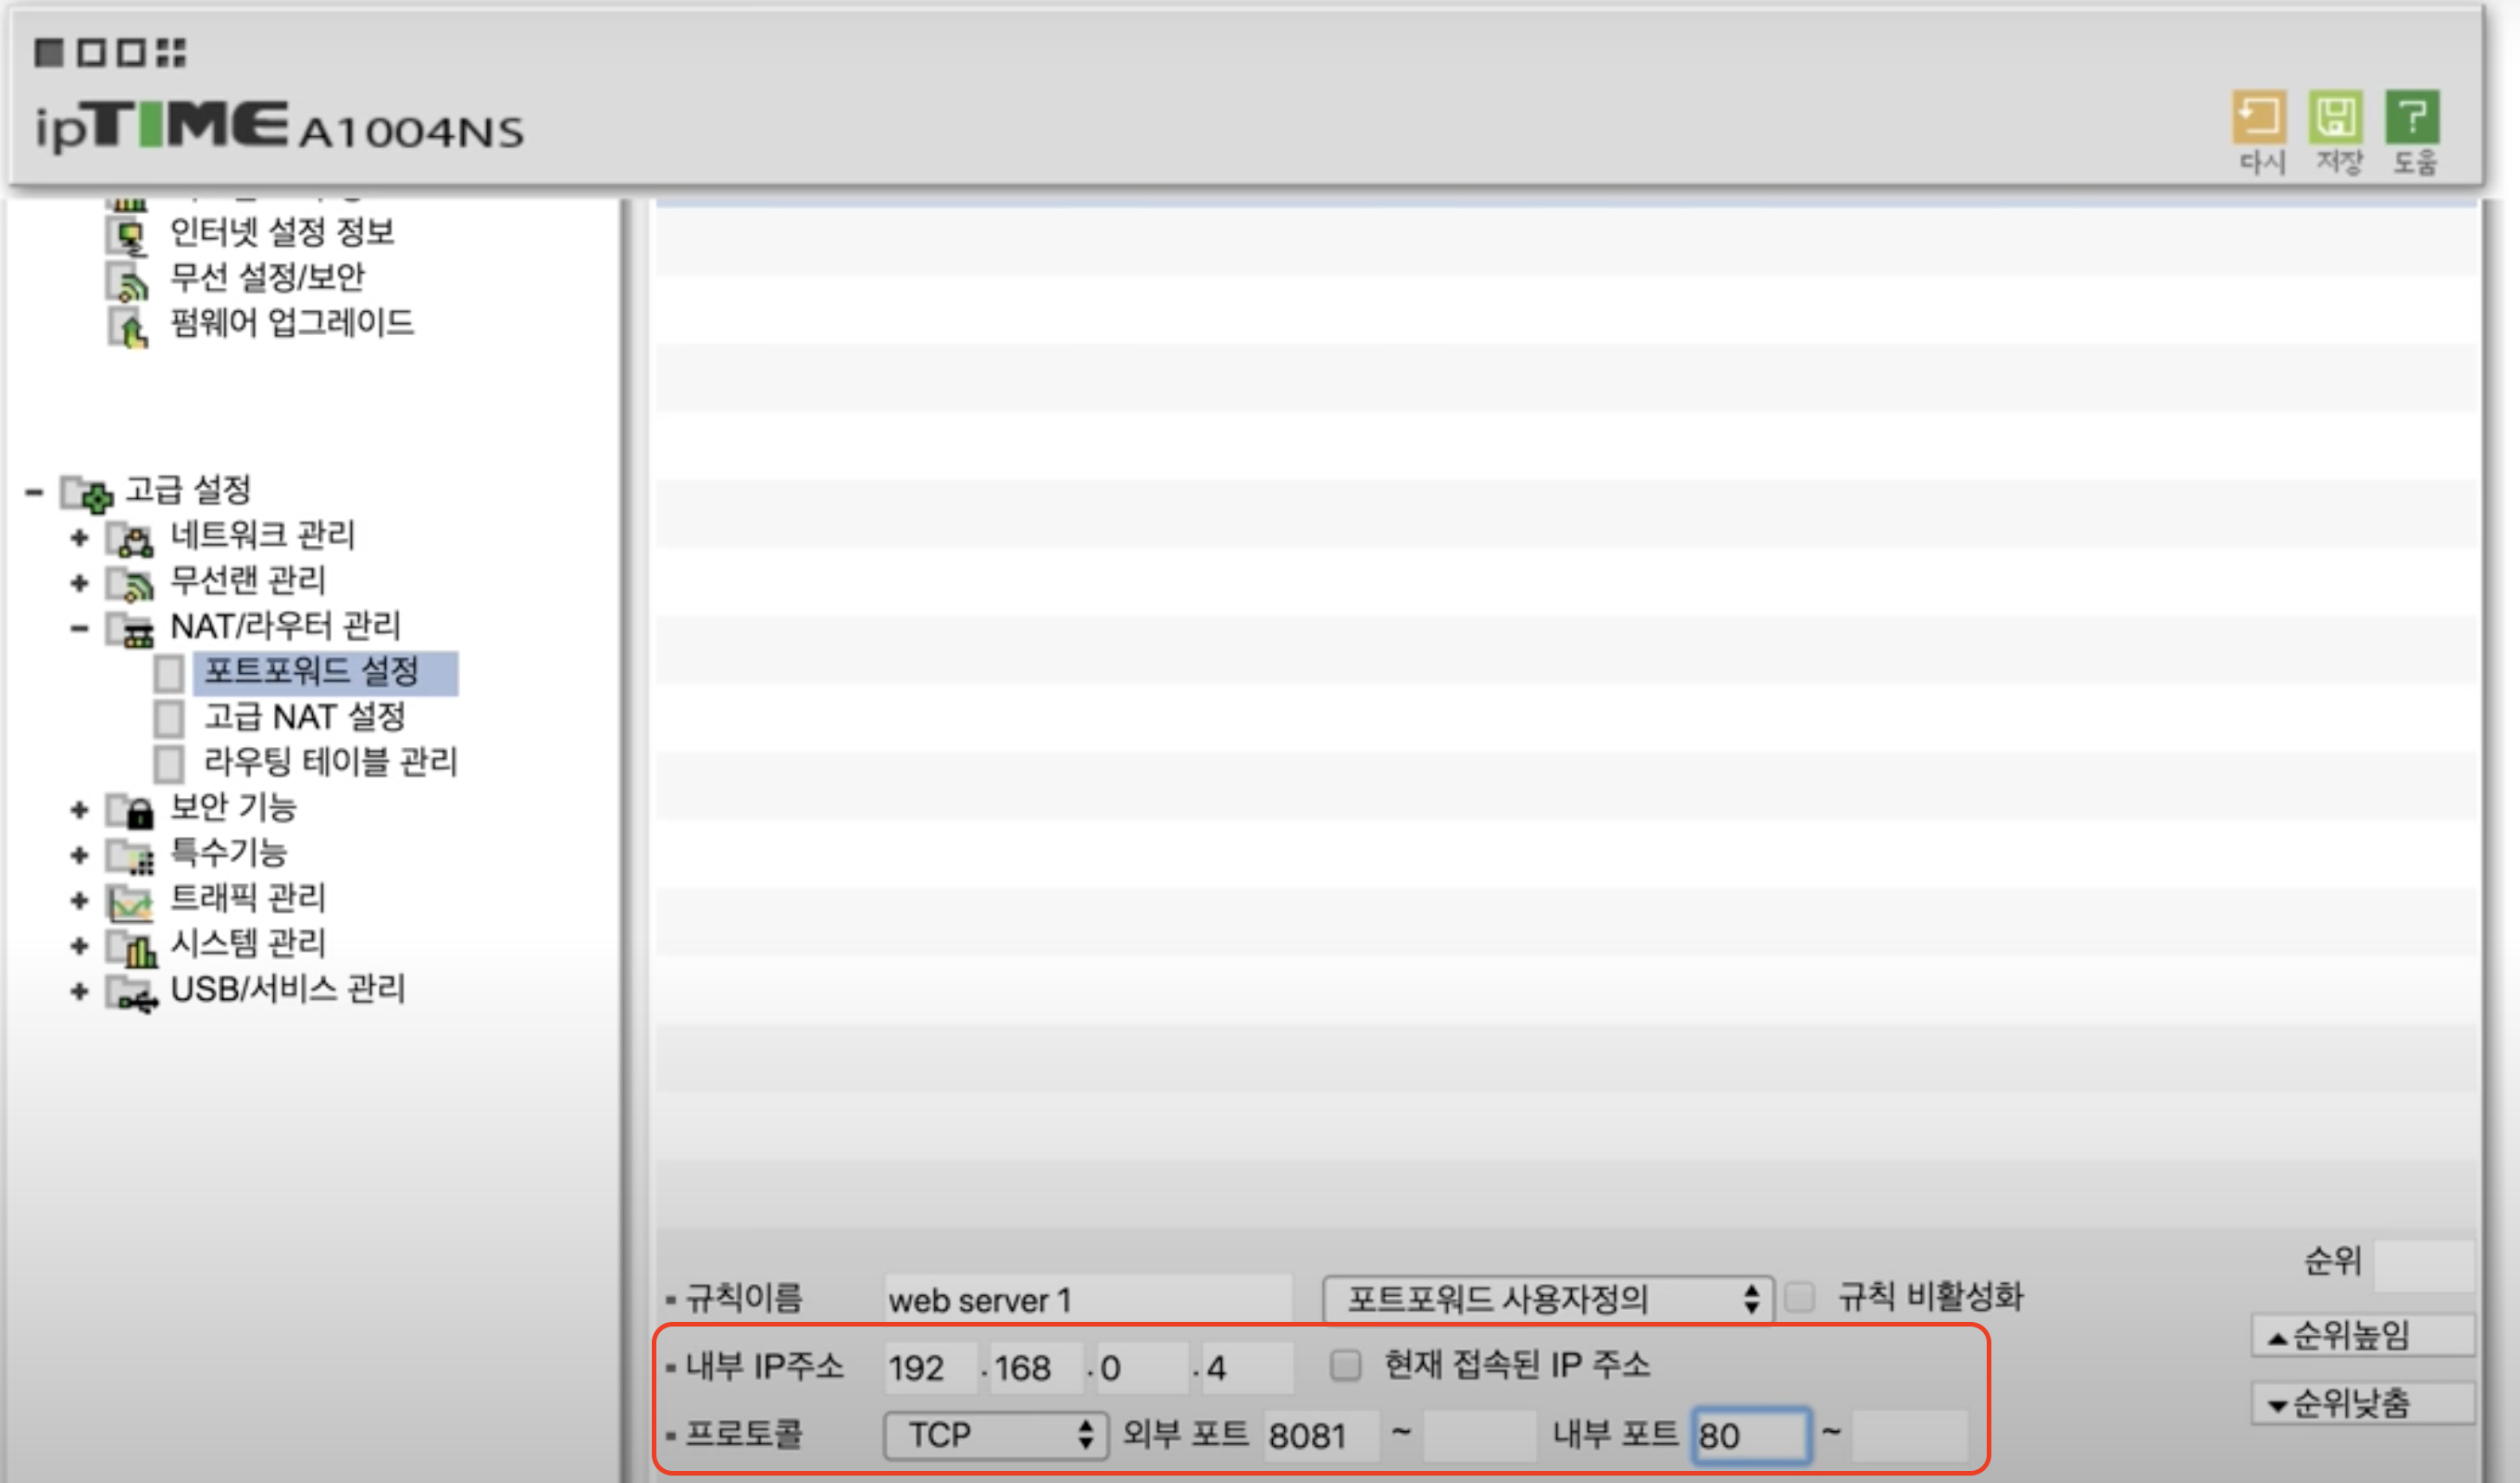
Task: Click the 펌웨어 업그레이드 icon
Action: (128, 326)
